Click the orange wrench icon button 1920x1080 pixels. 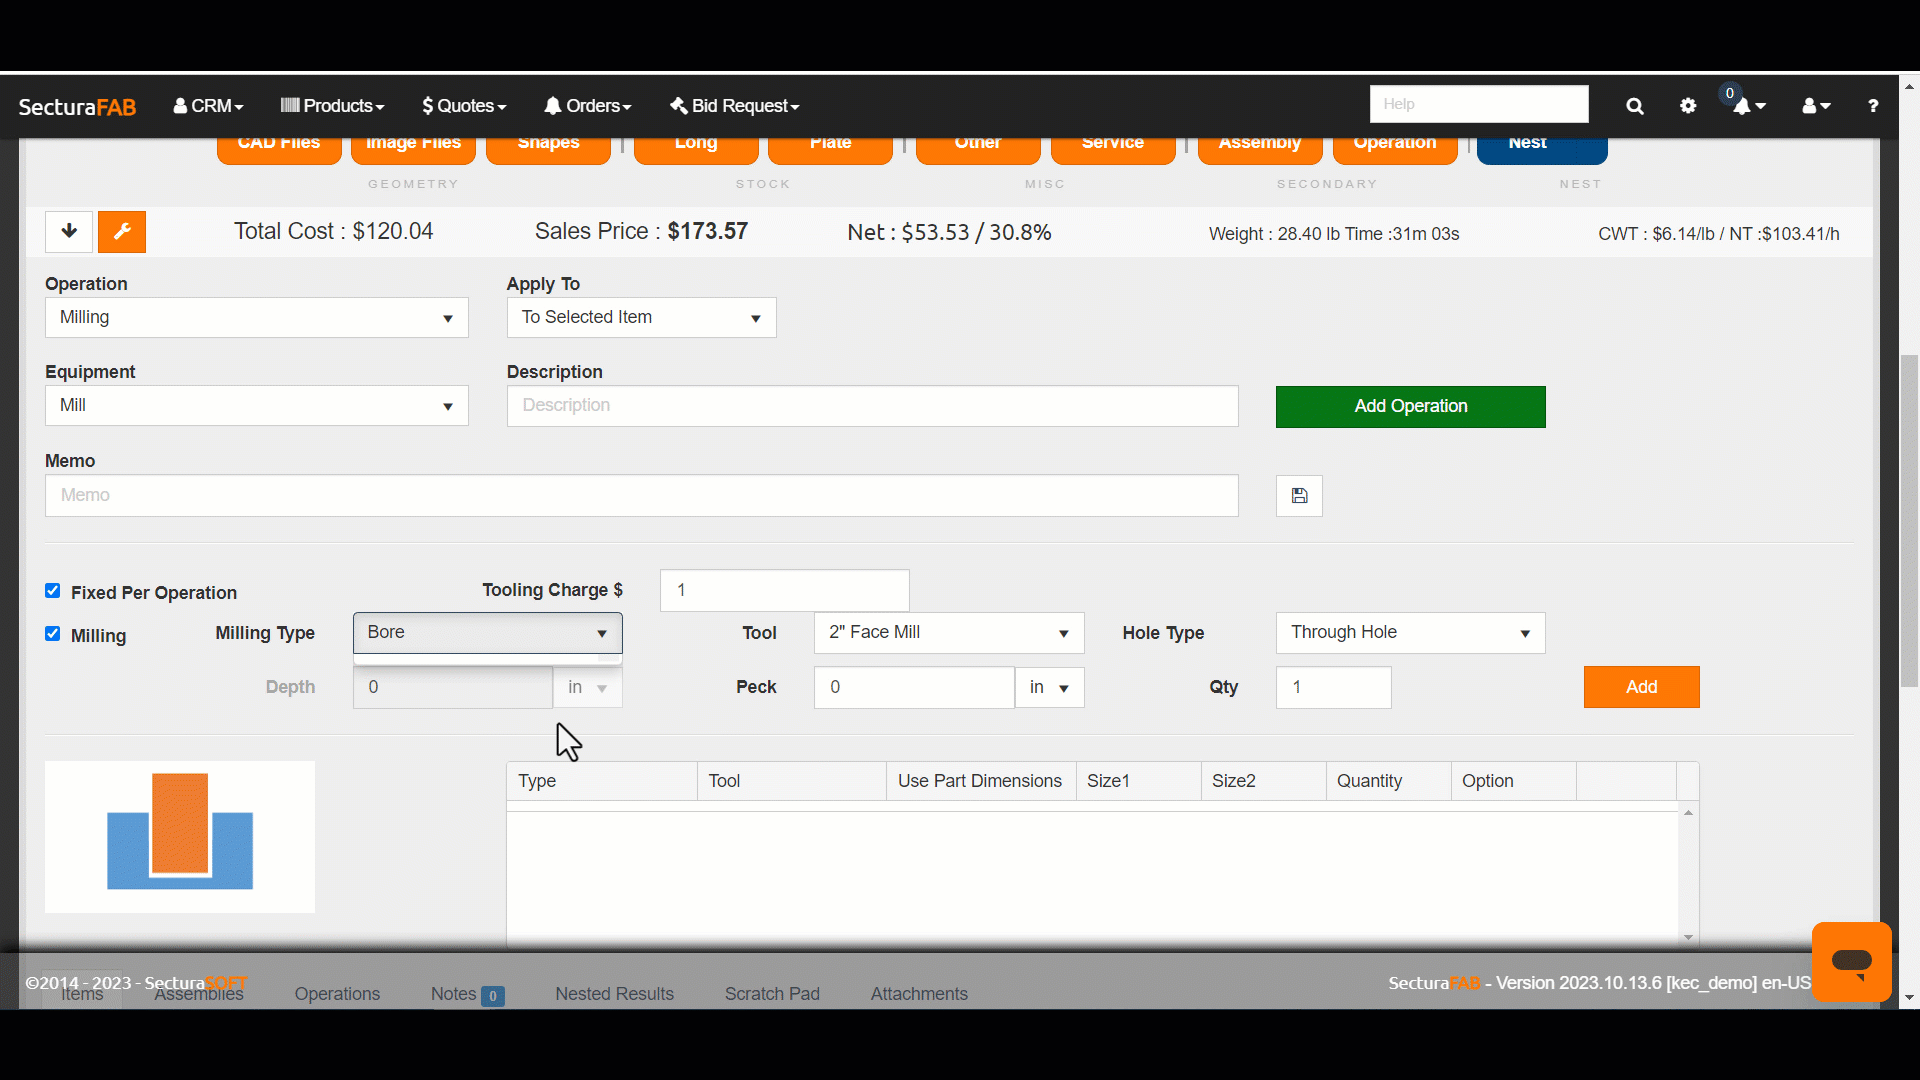point(122,232)
